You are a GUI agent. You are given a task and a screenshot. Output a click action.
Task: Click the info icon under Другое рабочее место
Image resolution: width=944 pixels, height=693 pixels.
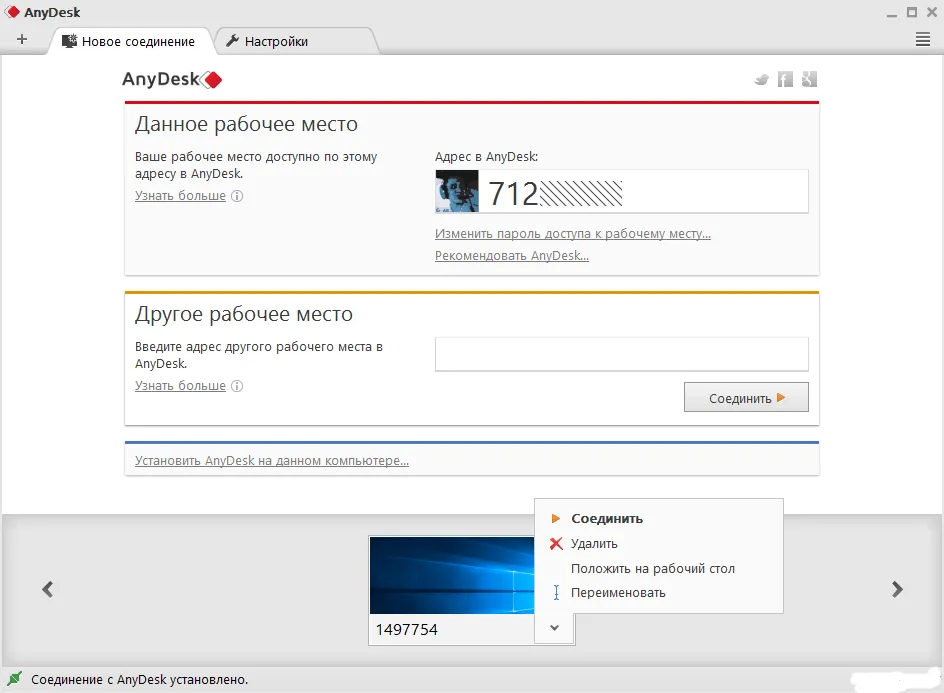click(237, 386)
